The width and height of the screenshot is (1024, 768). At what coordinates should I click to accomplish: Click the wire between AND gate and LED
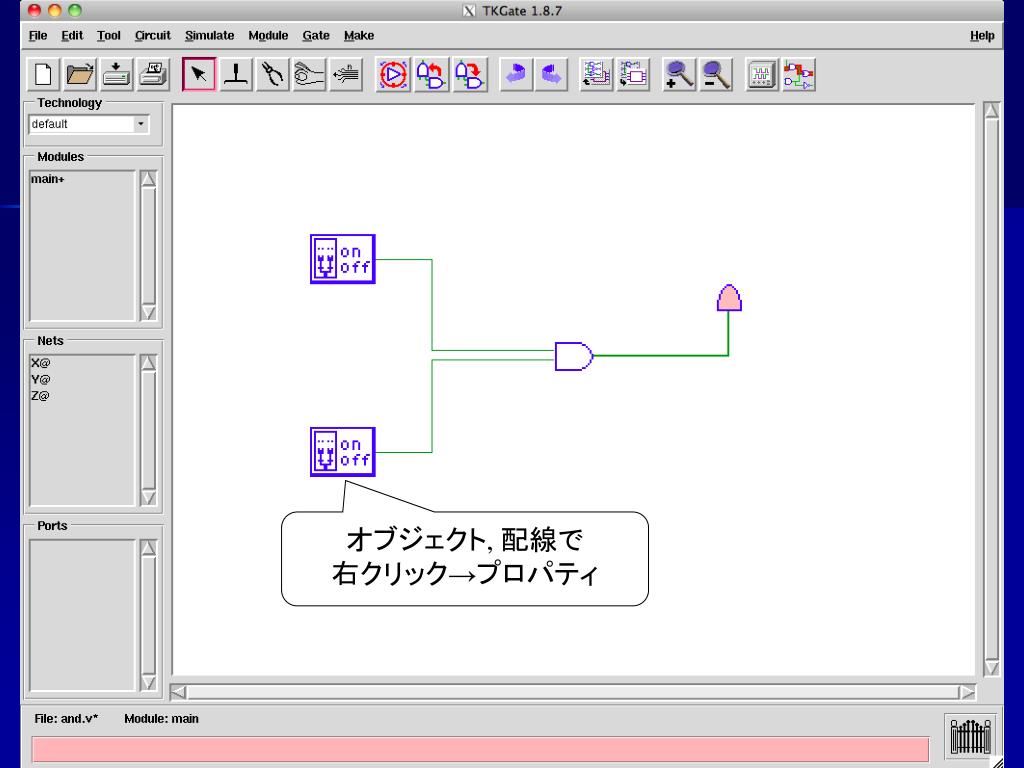click(x=660, y=356)
